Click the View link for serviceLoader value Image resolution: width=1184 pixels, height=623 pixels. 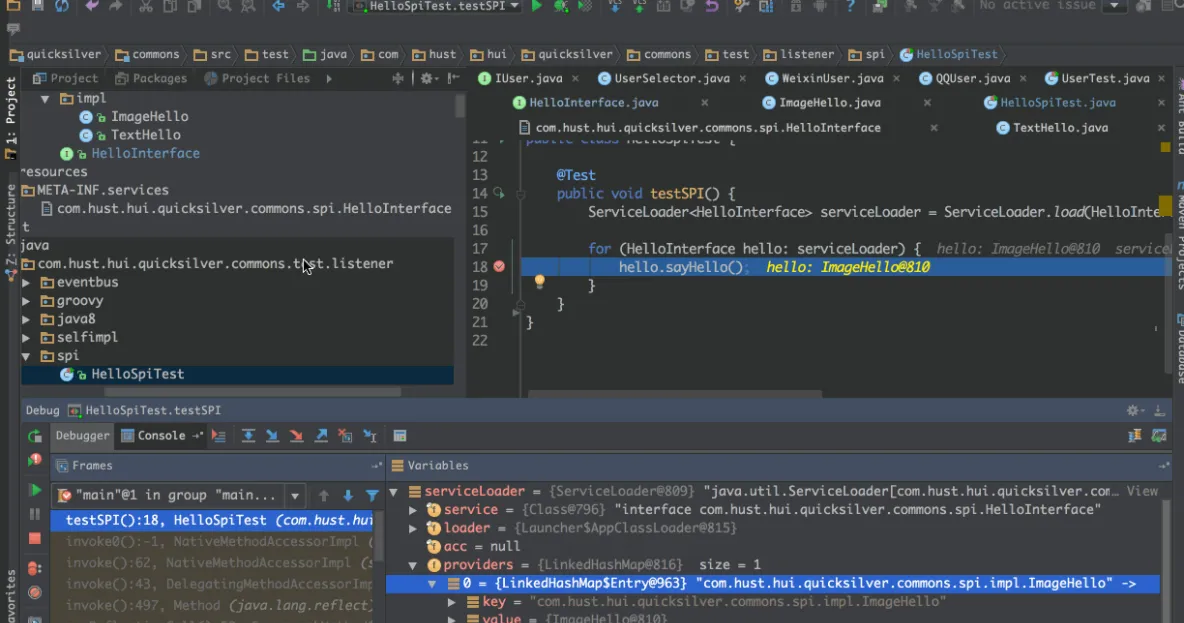click(1142, 492)
